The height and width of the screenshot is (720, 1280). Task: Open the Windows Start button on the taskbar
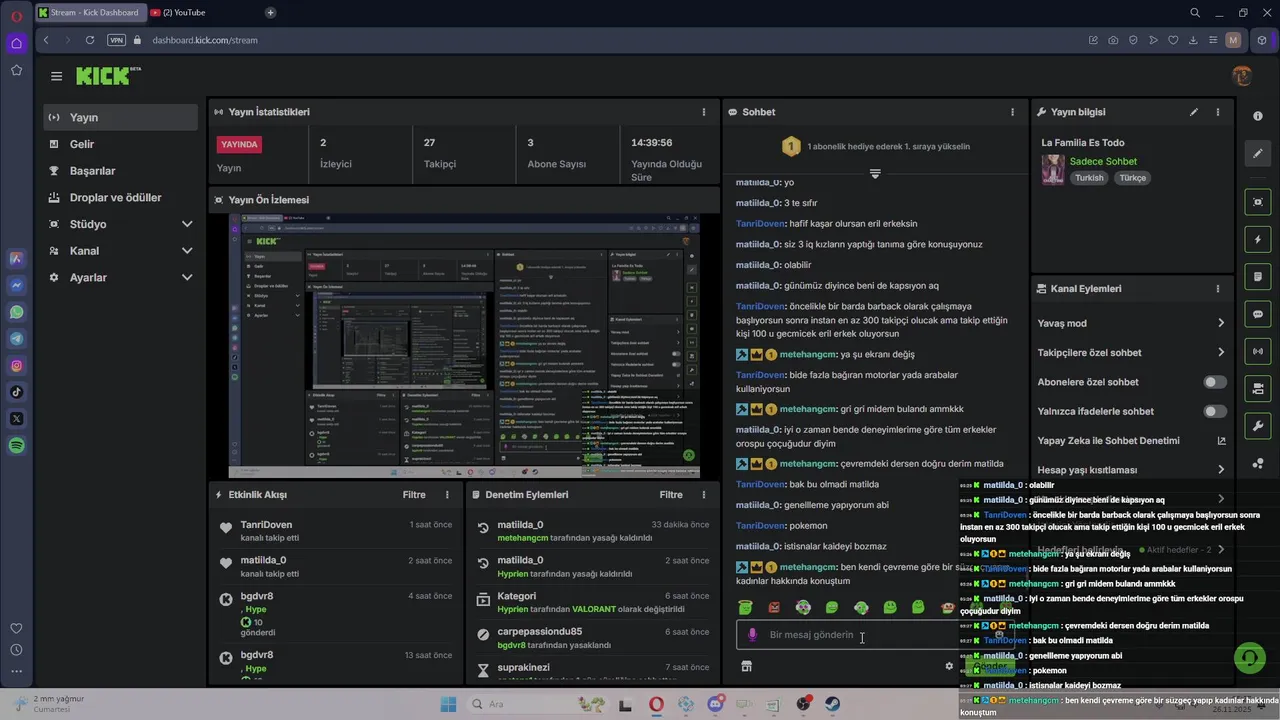click(x=448, y=704)
